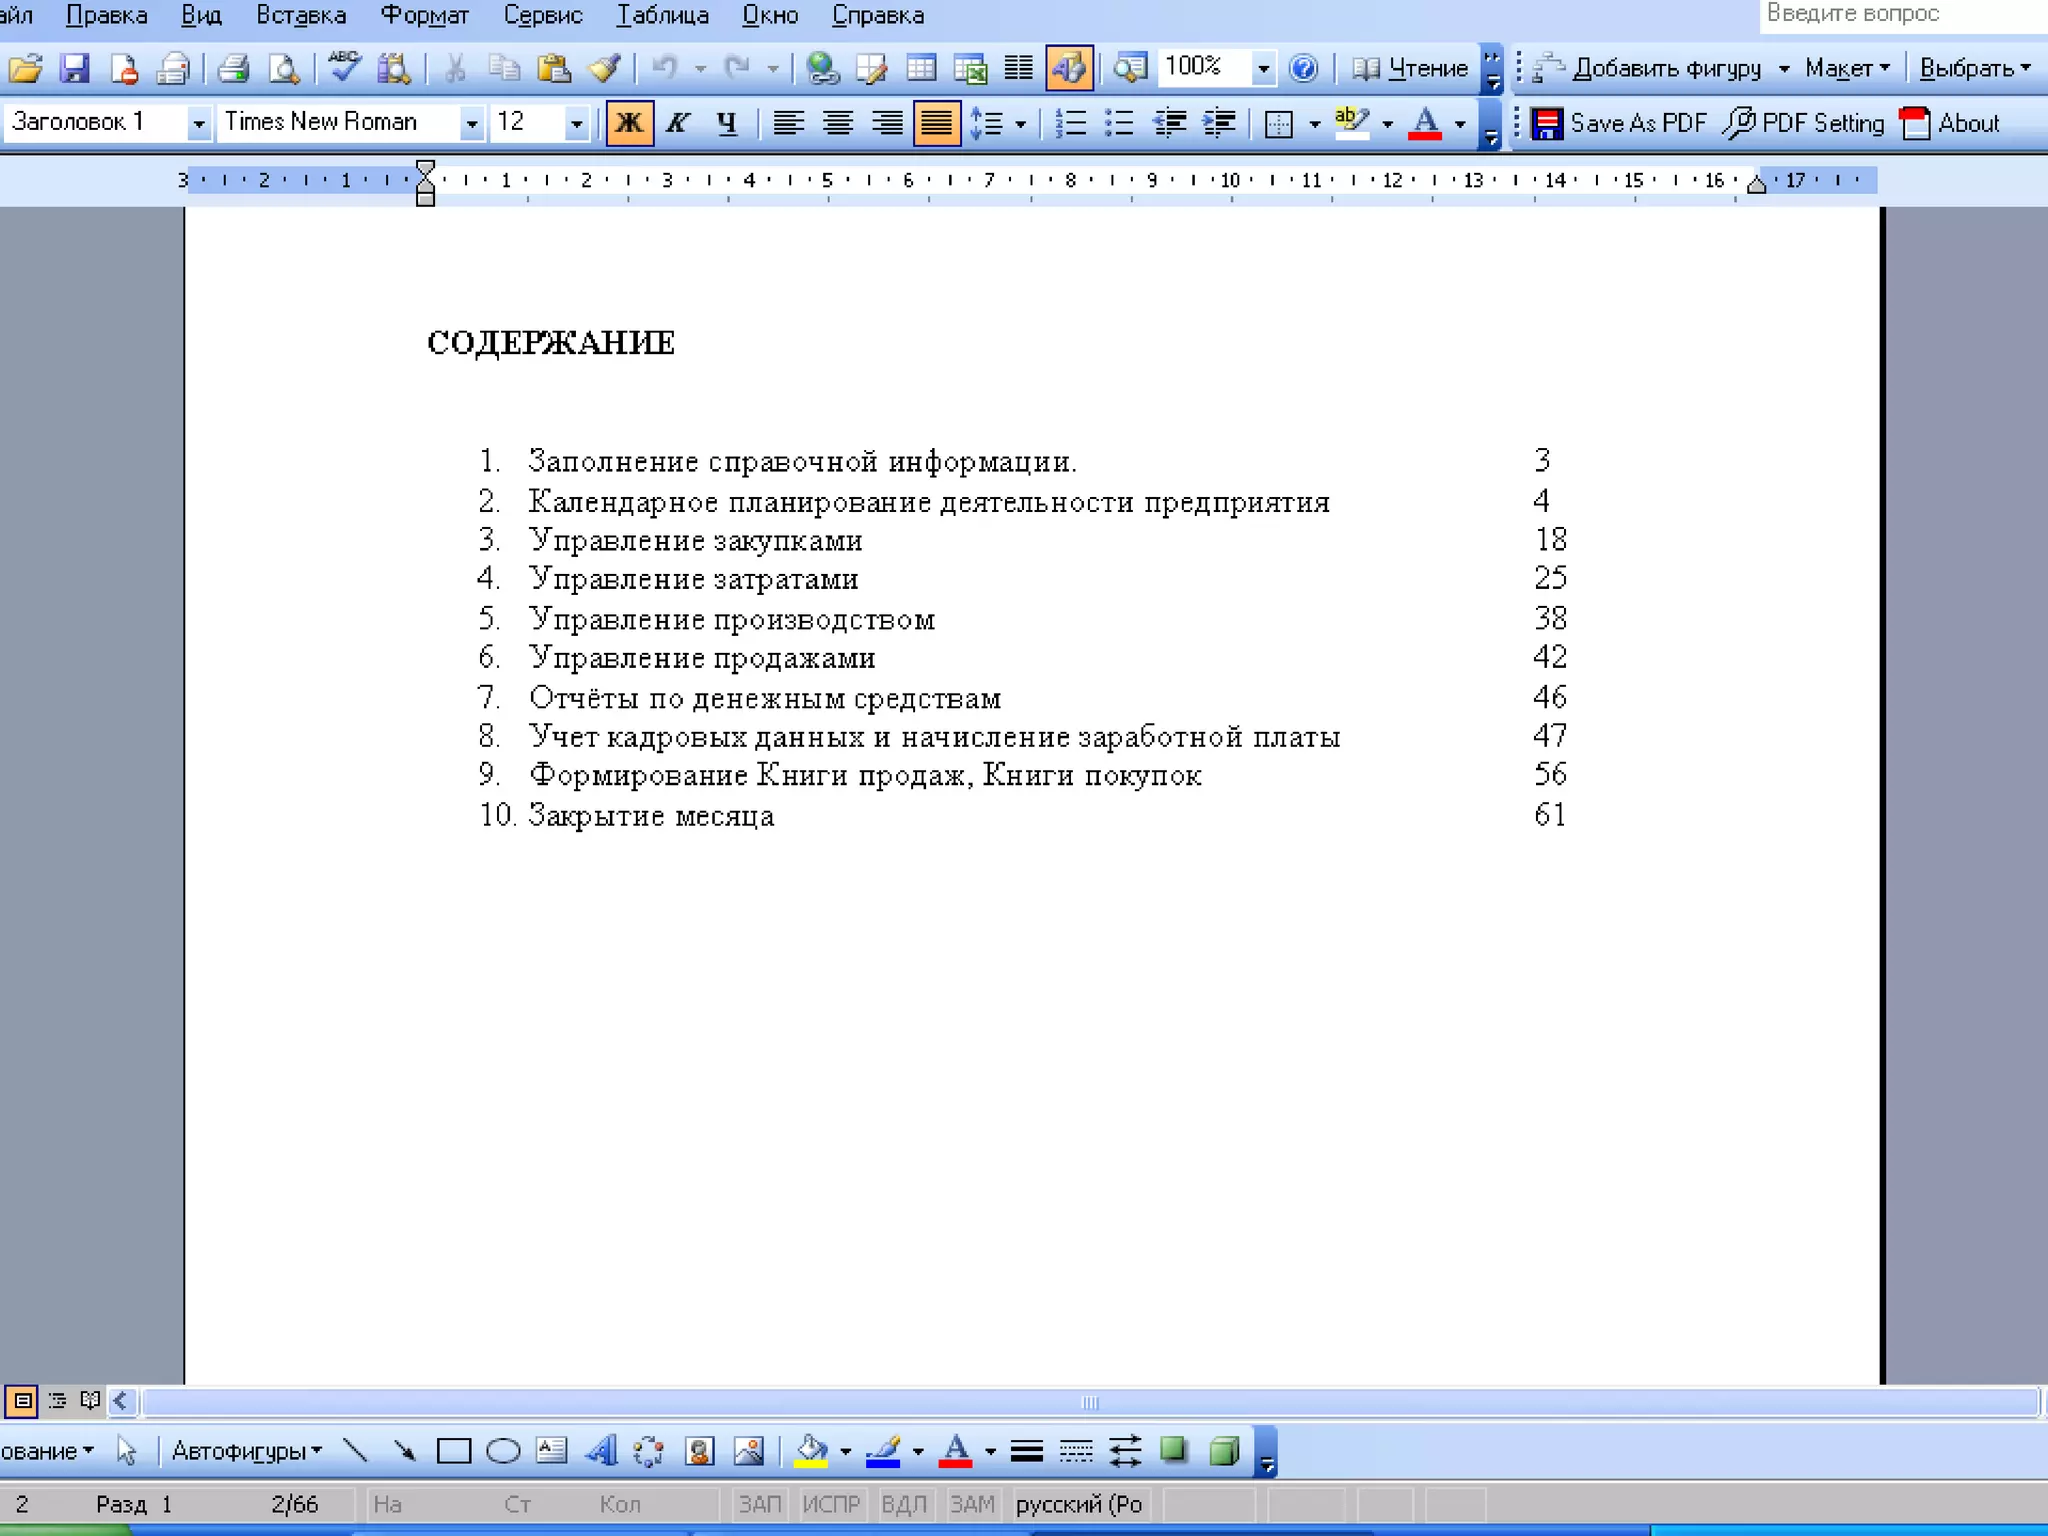
Task: Expand the style dropdown Заголовок 1
Action: (x=198, y=123)
